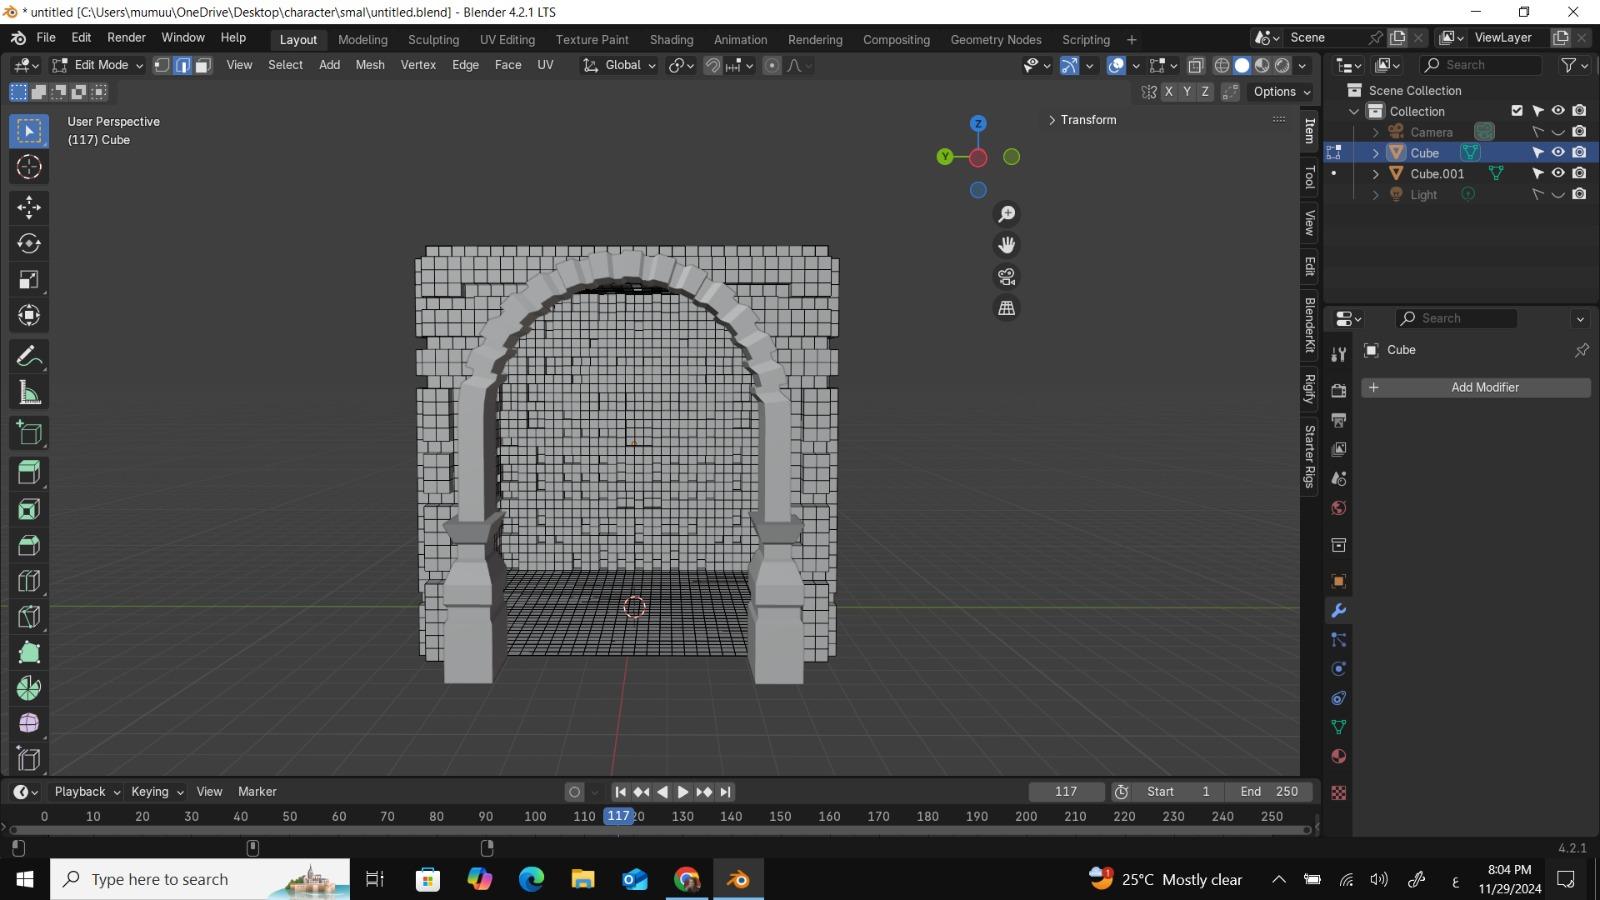This screenshot has width=1600, height=900.
Task: Jump to timeline start frame button
Action: [x=620, y=792]
